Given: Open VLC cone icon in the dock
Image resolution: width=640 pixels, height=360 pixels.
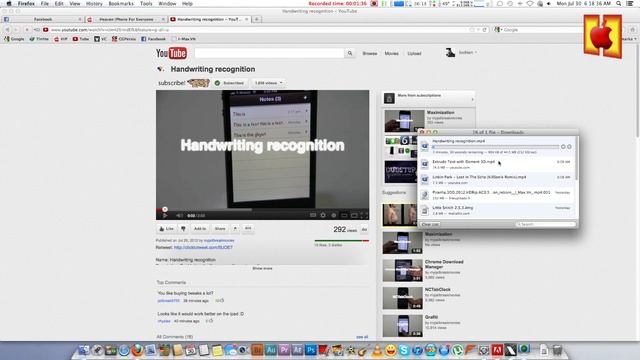Looking at the screenshot, I should (378, 350).
